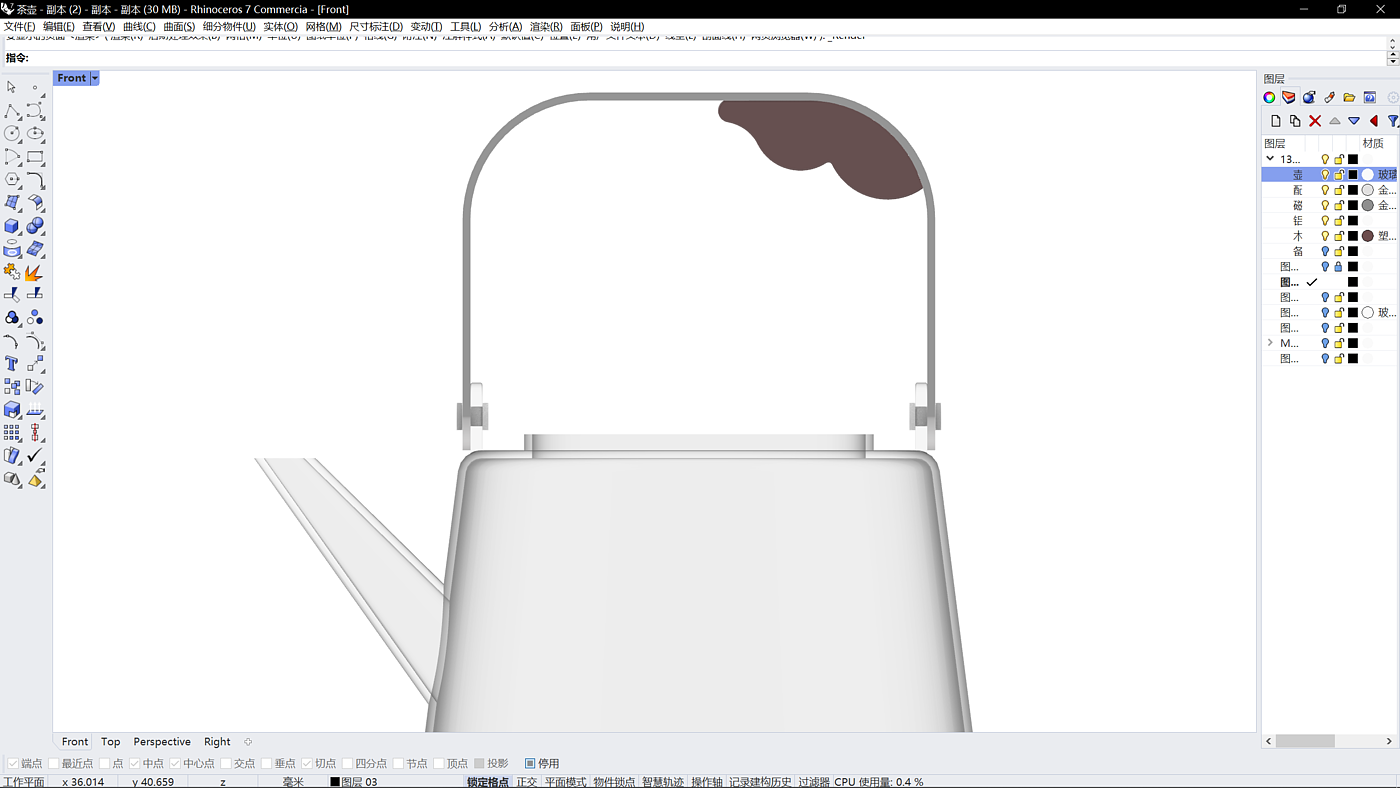Delete layer using the red X icon

coord(1315,121)
